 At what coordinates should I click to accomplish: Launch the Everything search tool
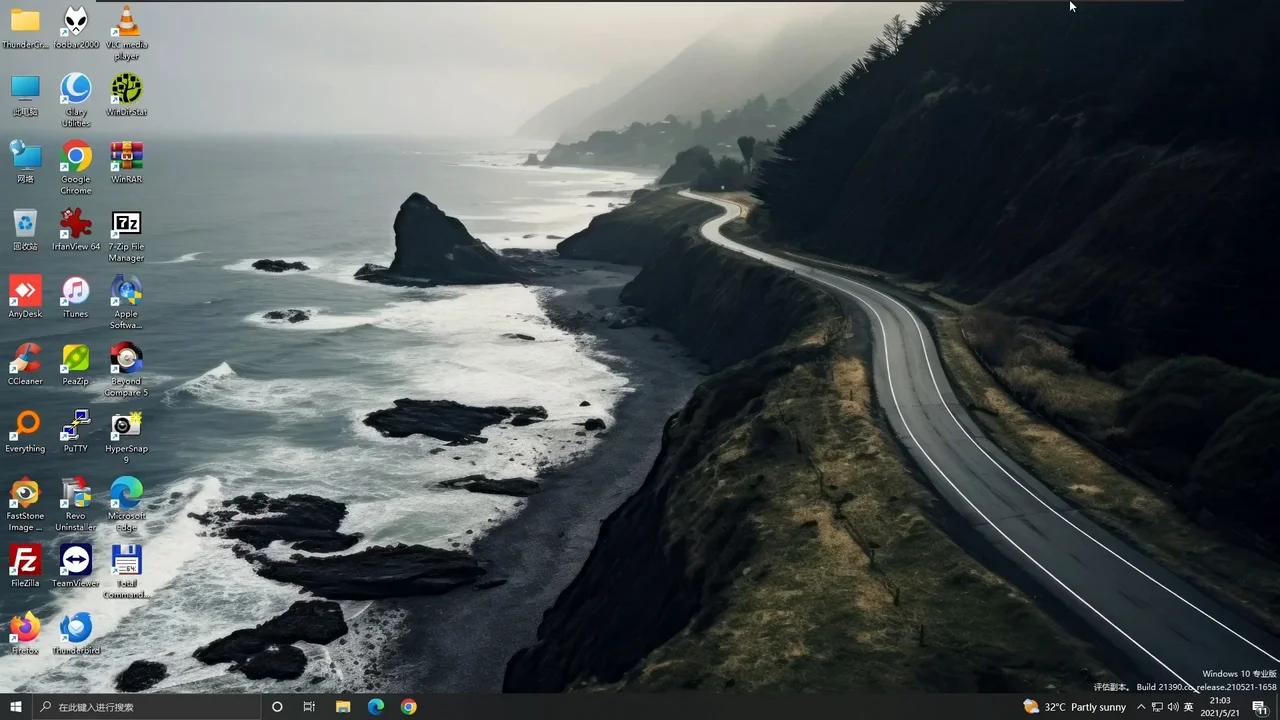(25, 426)
